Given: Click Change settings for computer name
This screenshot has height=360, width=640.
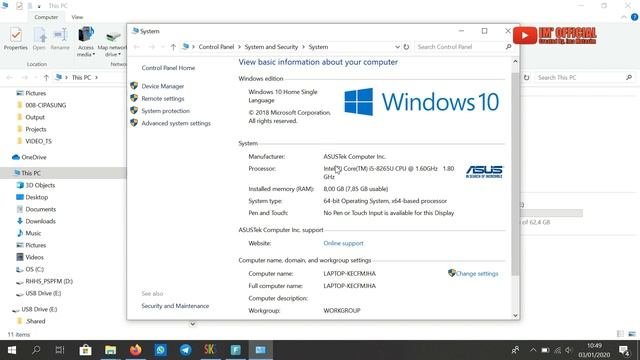Looking at the screenshot, I should tap(477, 273).
